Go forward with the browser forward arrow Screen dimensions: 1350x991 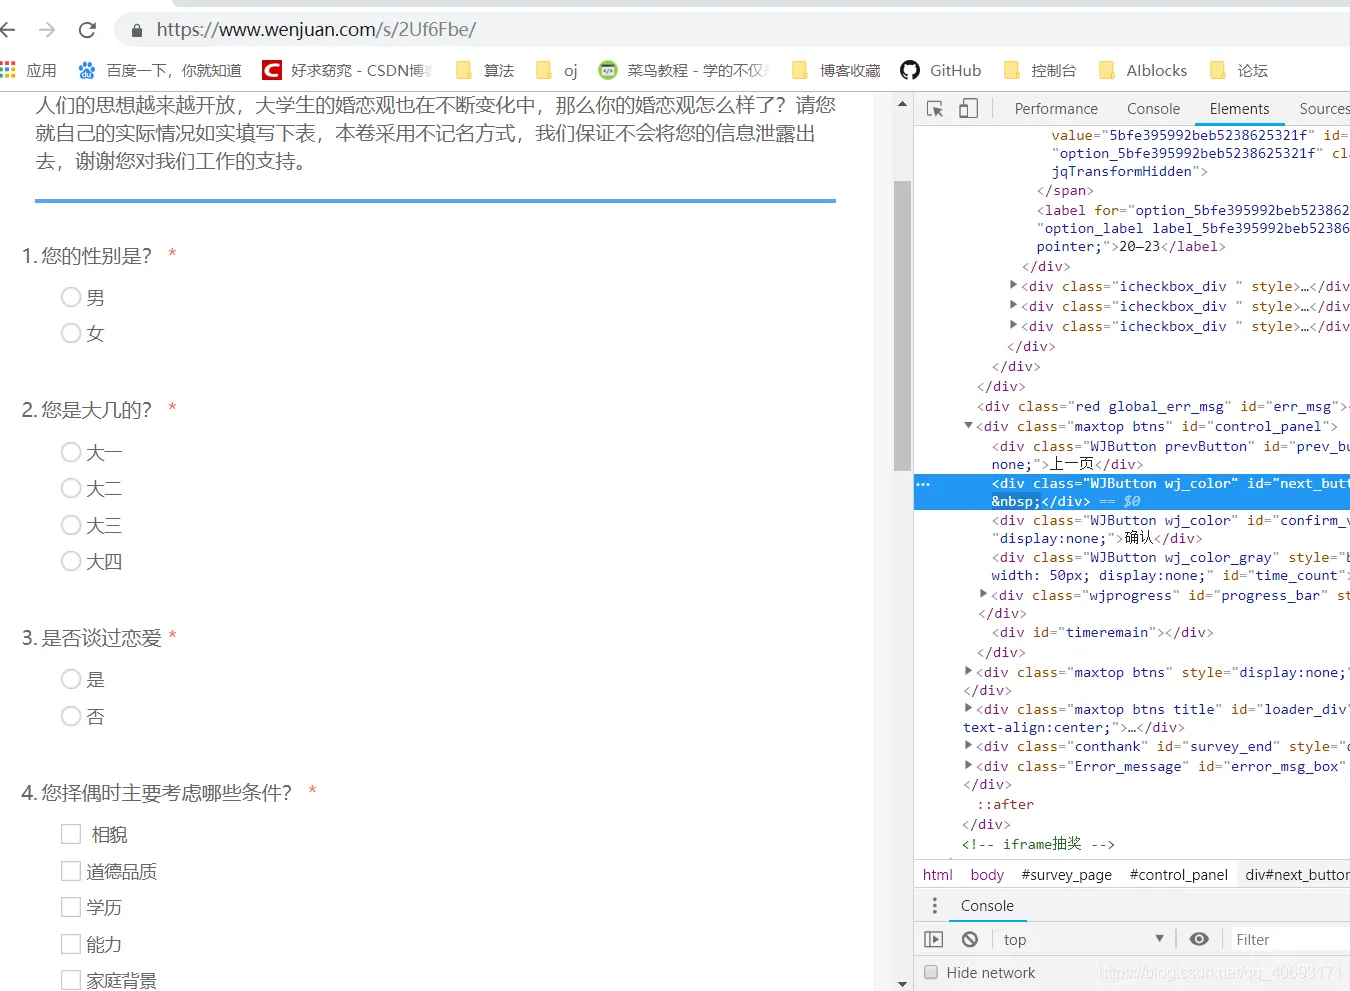pyautogui.click(x=47, y=30)
